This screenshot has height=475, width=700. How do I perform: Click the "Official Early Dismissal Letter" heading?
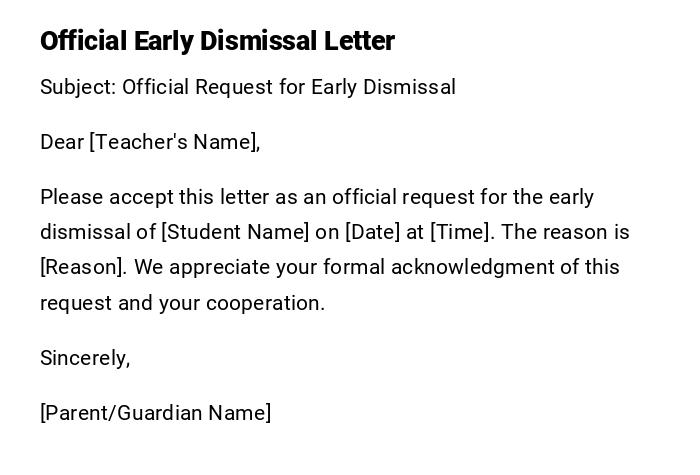(x=217, y=41)
